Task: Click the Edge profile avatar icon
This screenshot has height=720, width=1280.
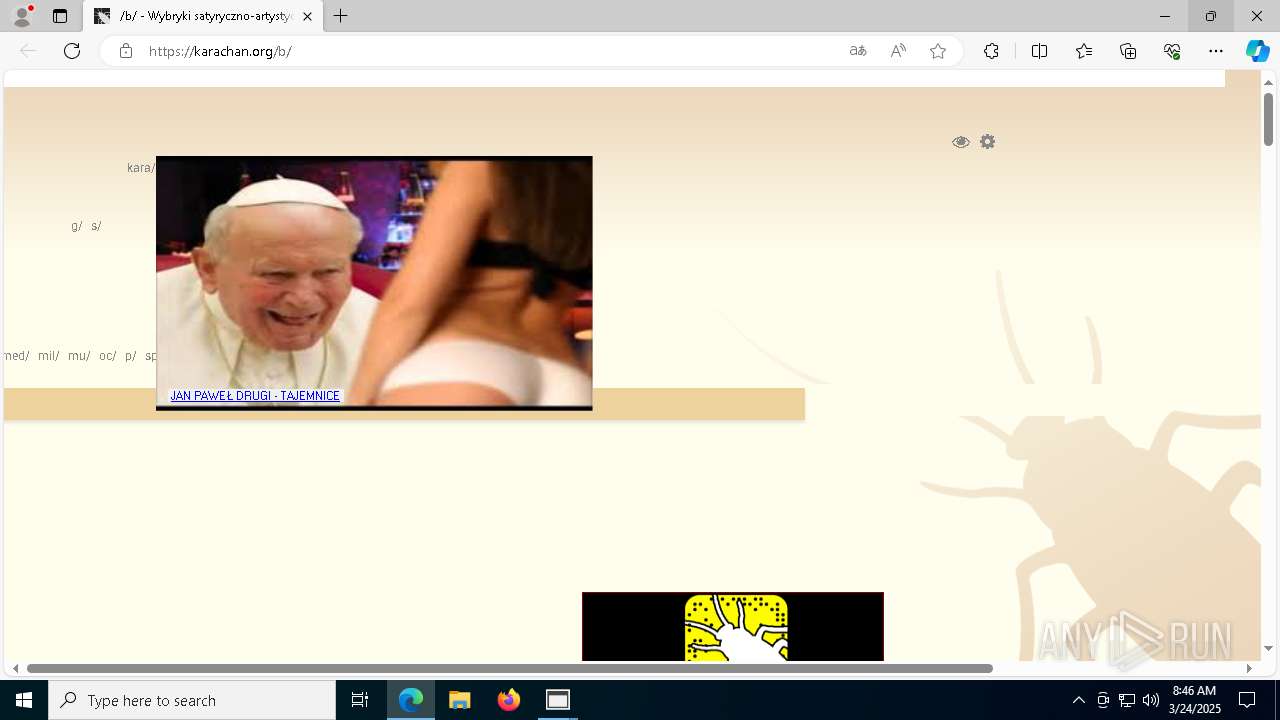Action: [x=22, y=16]
